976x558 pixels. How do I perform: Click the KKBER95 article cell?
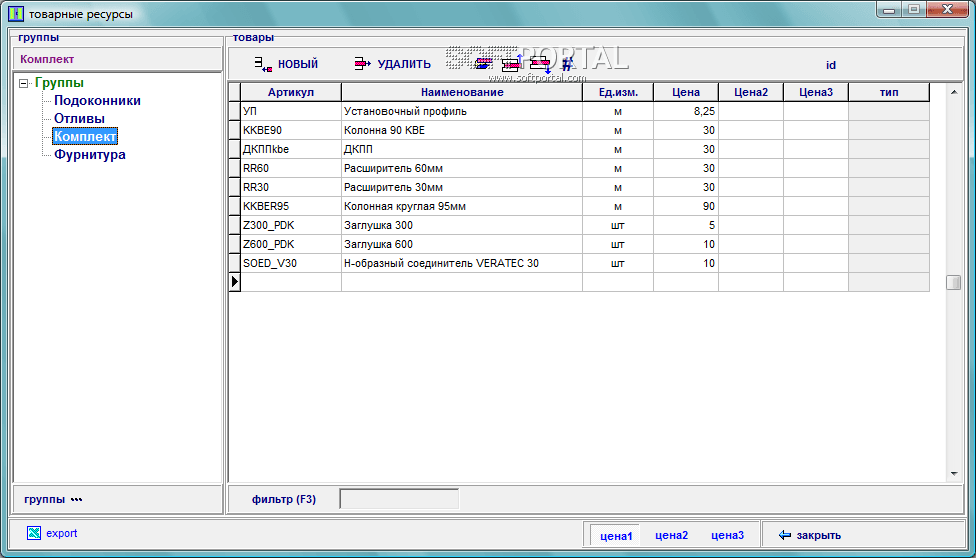(291, 206)
